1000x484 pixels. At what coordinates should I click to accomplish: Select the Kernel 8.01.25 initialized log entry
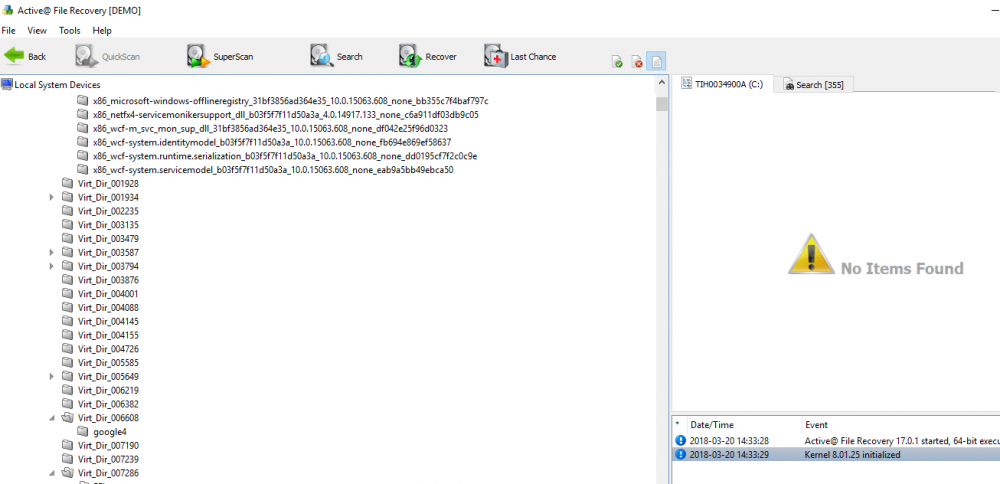836,455
